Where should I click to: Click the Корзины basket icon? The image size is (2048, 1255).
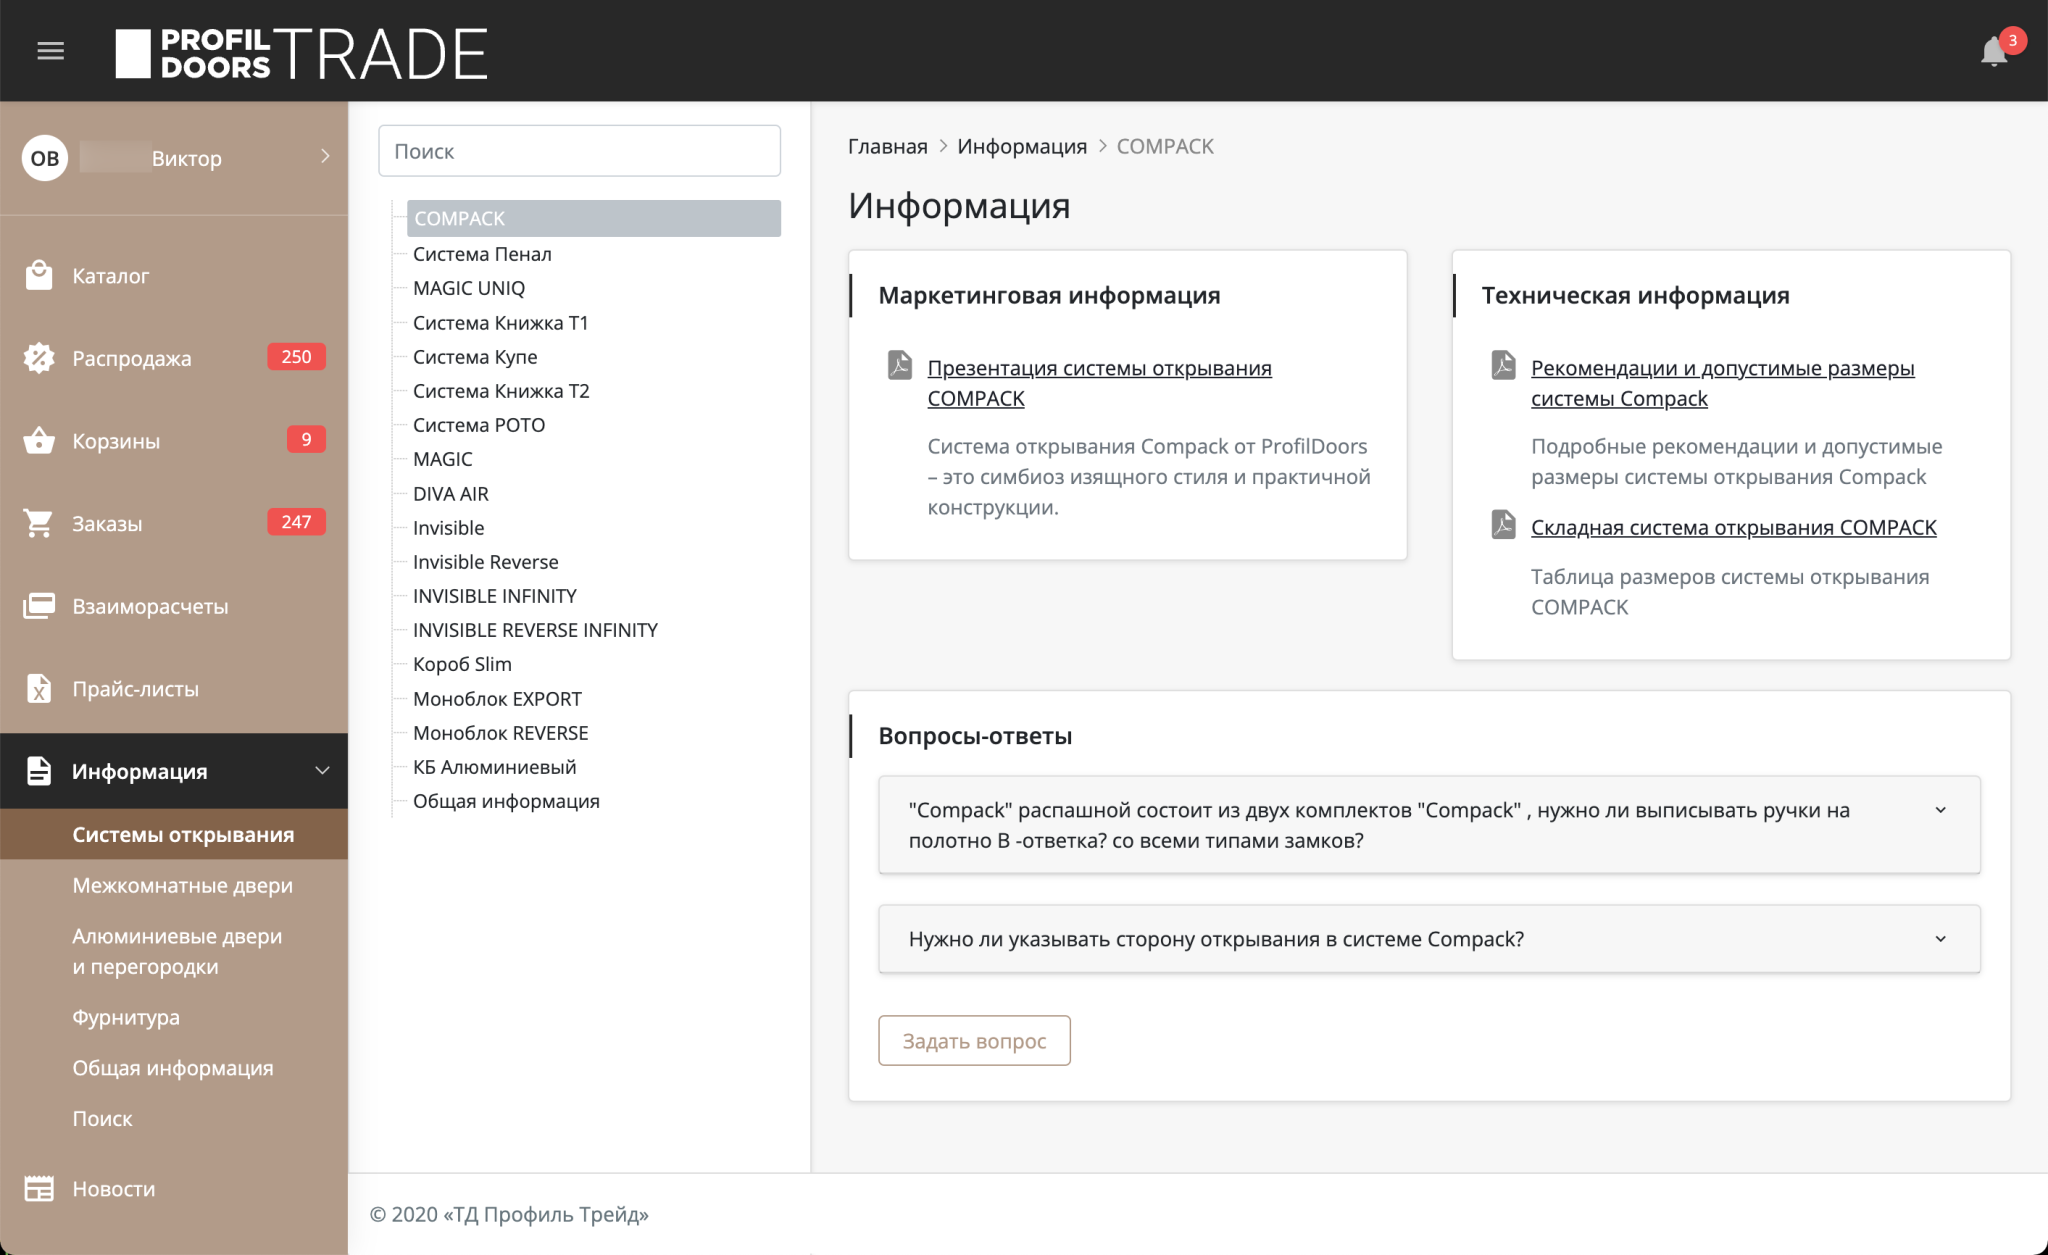39,440
